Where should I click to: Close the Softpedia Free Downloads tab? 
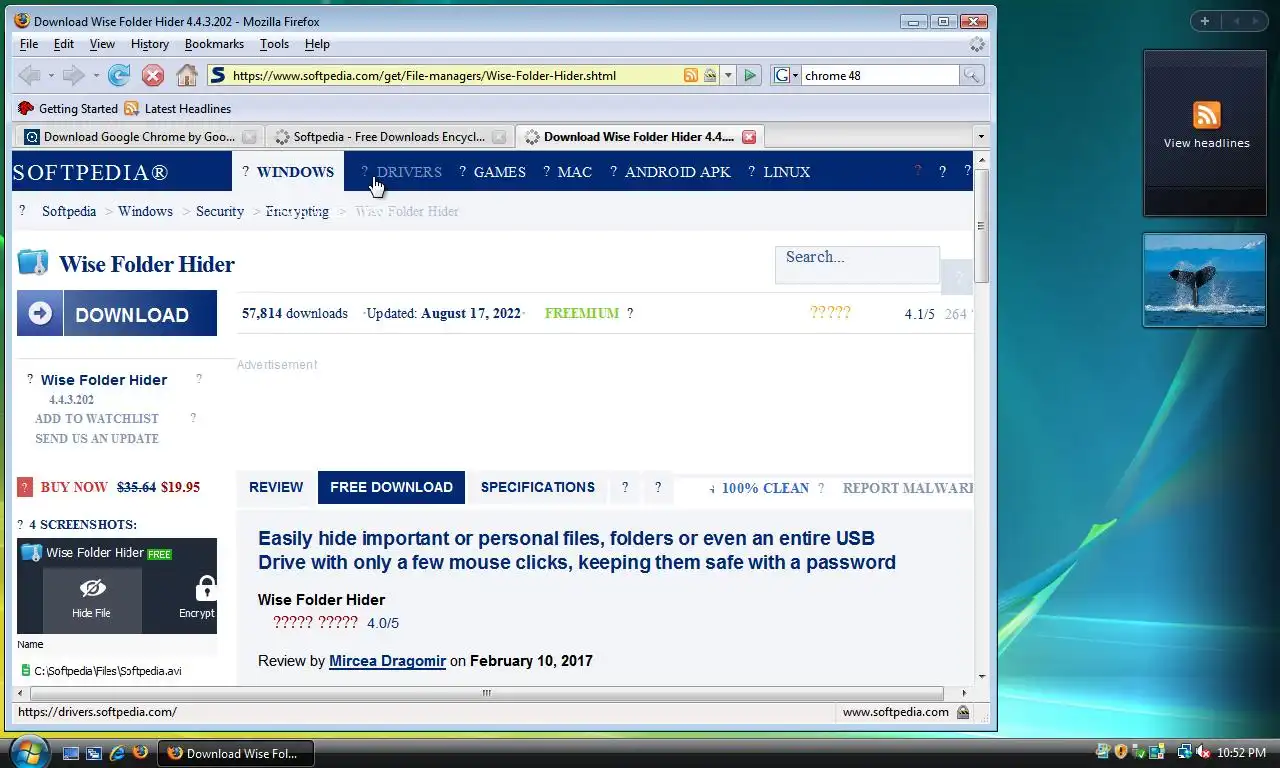(500, 137)
